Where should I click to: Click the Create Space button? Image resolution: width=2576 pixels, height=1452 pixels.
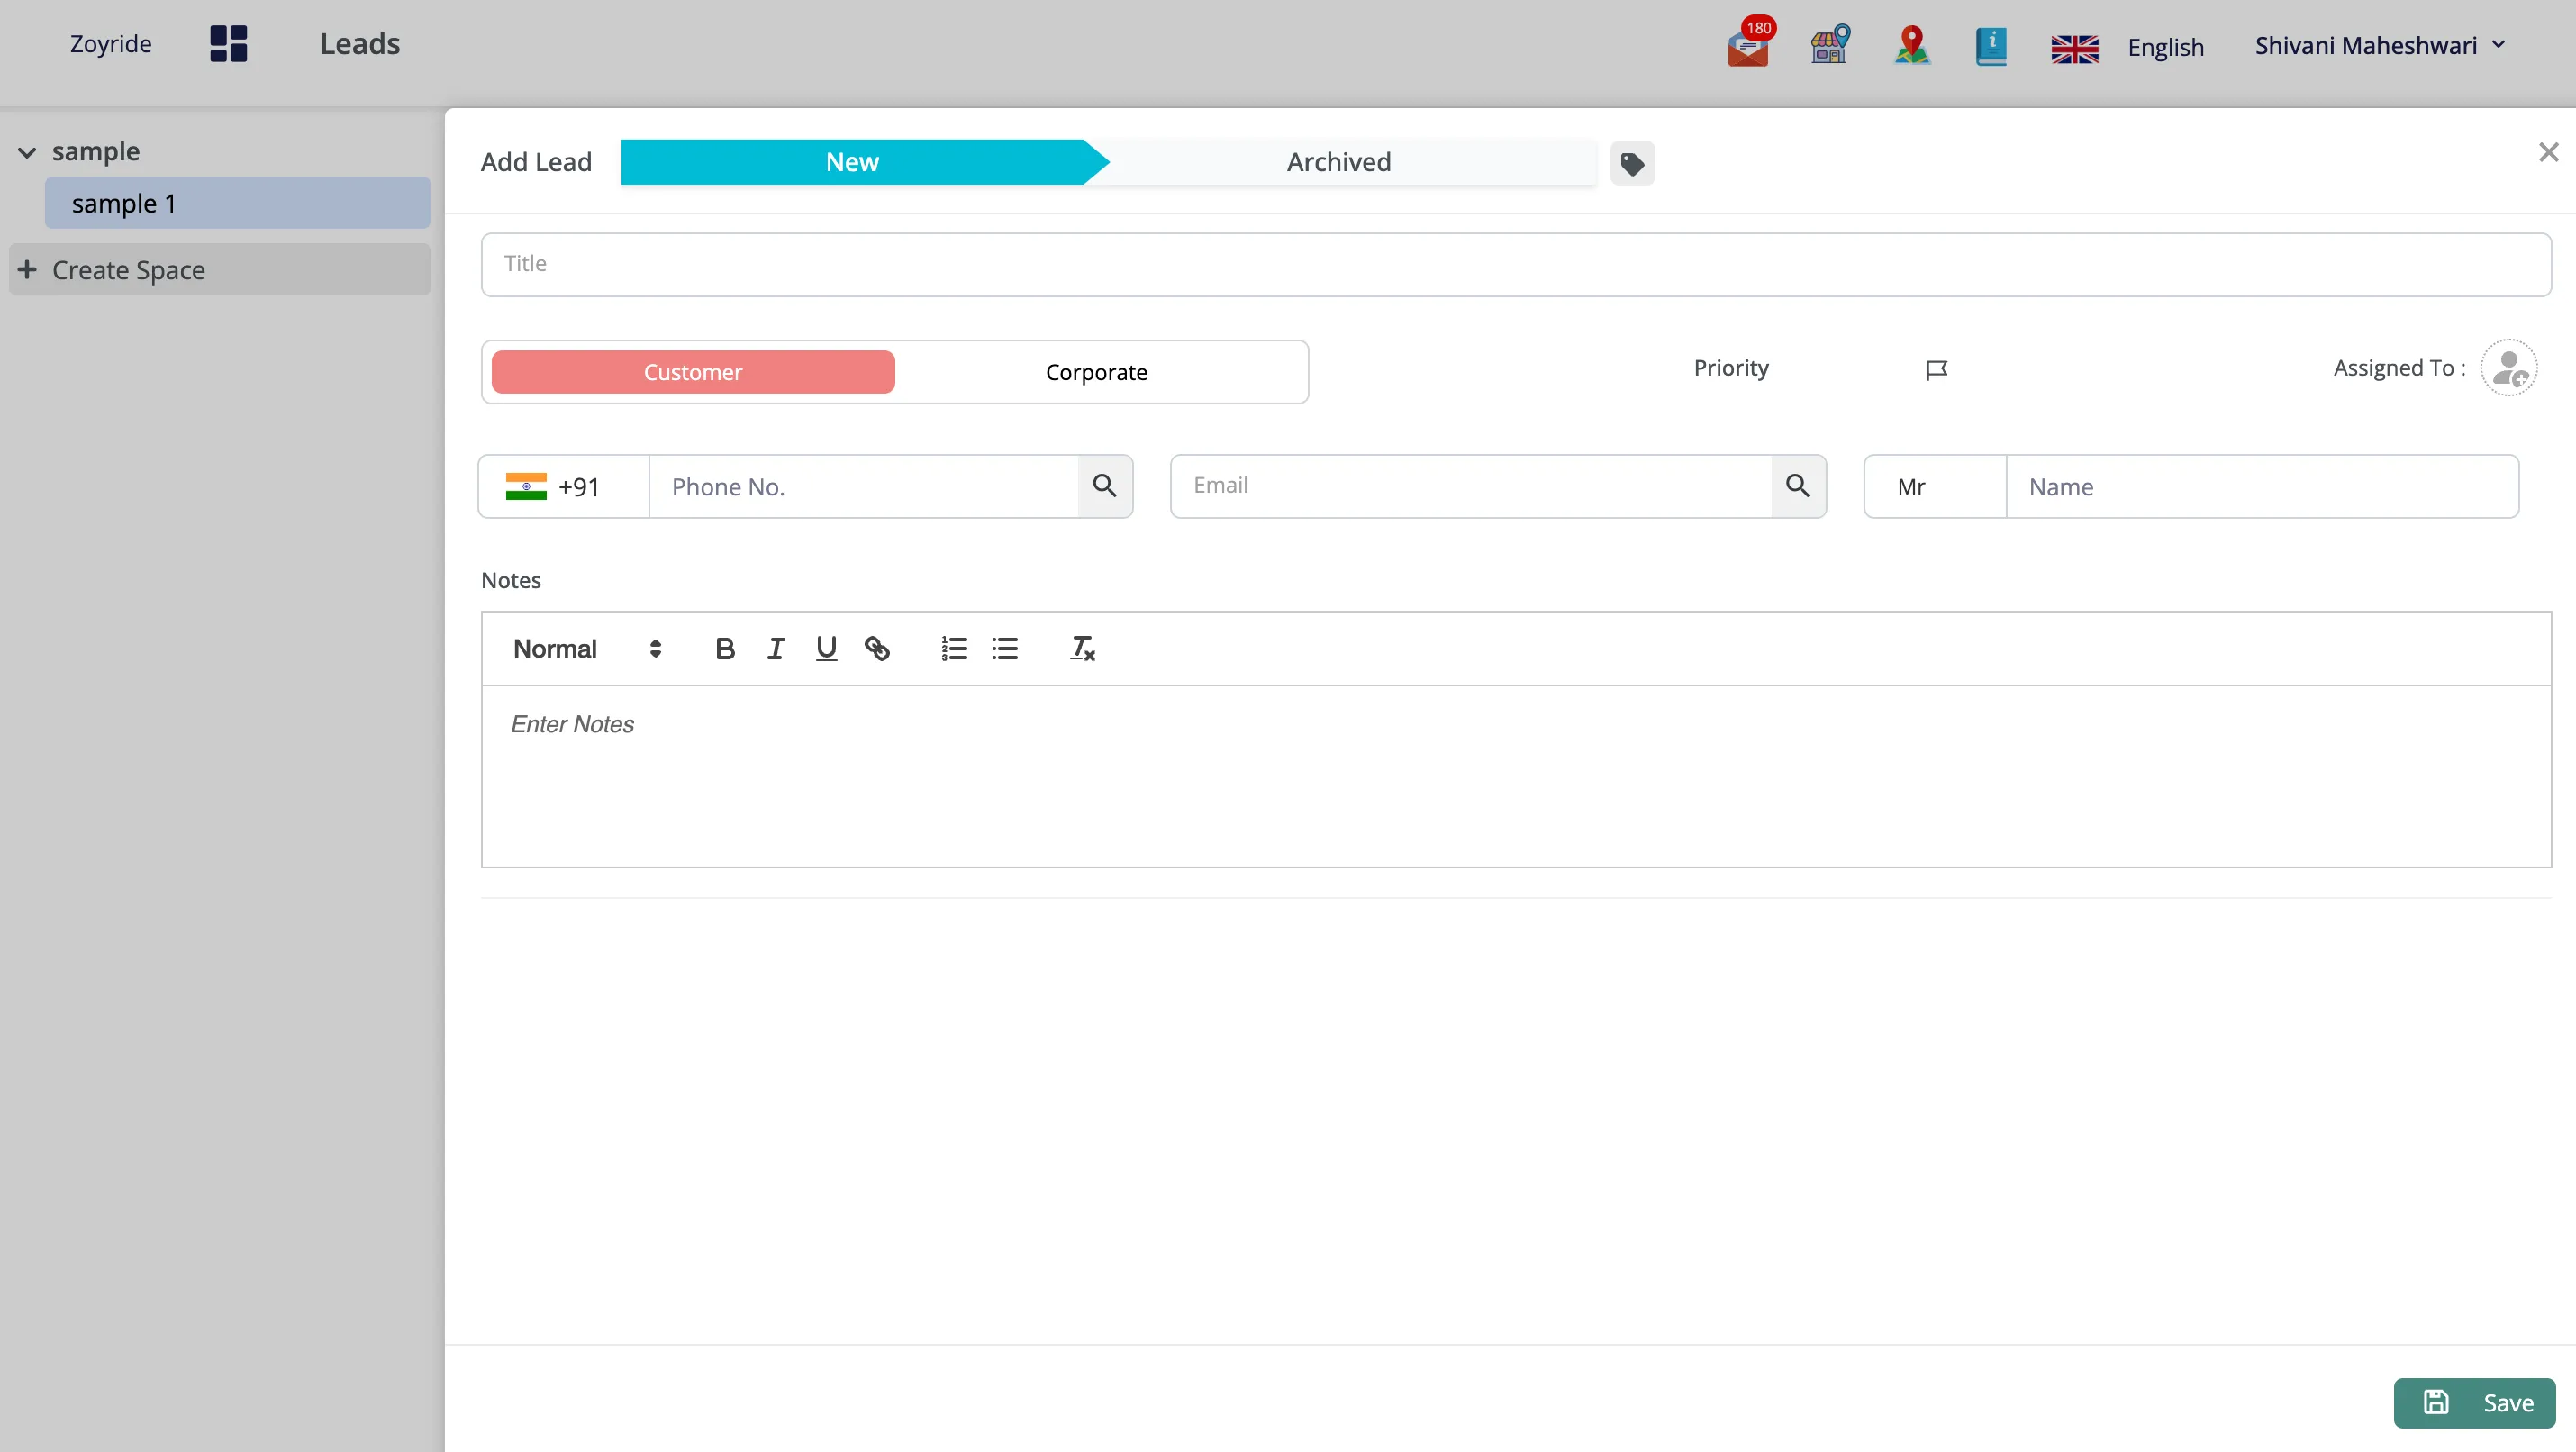(x=220, y=269)
